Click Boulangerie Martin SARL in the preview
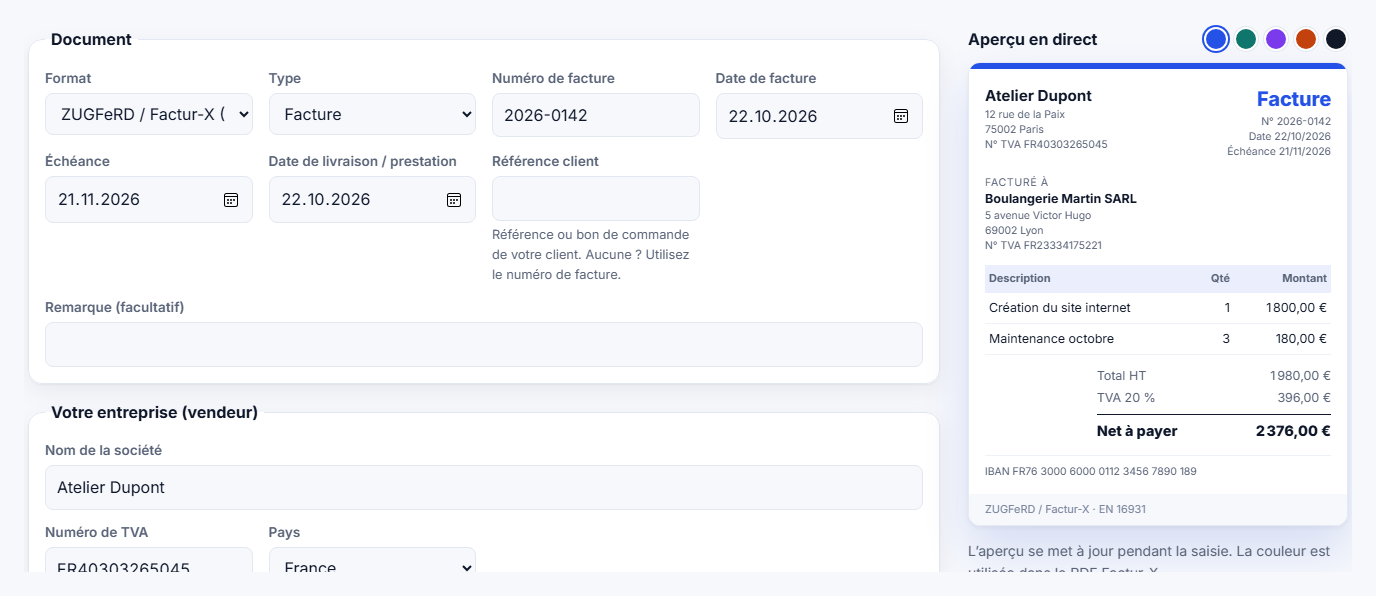This screenshot has height=596, width=1376. coord(1061,199)
